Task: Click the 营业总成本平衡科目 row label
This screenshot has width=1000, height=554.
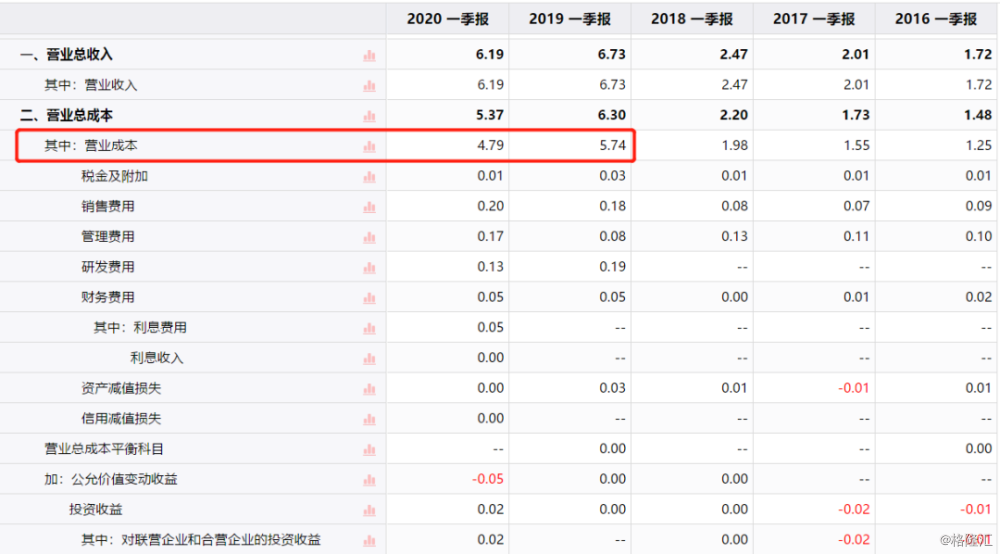Action: [104, 449]
